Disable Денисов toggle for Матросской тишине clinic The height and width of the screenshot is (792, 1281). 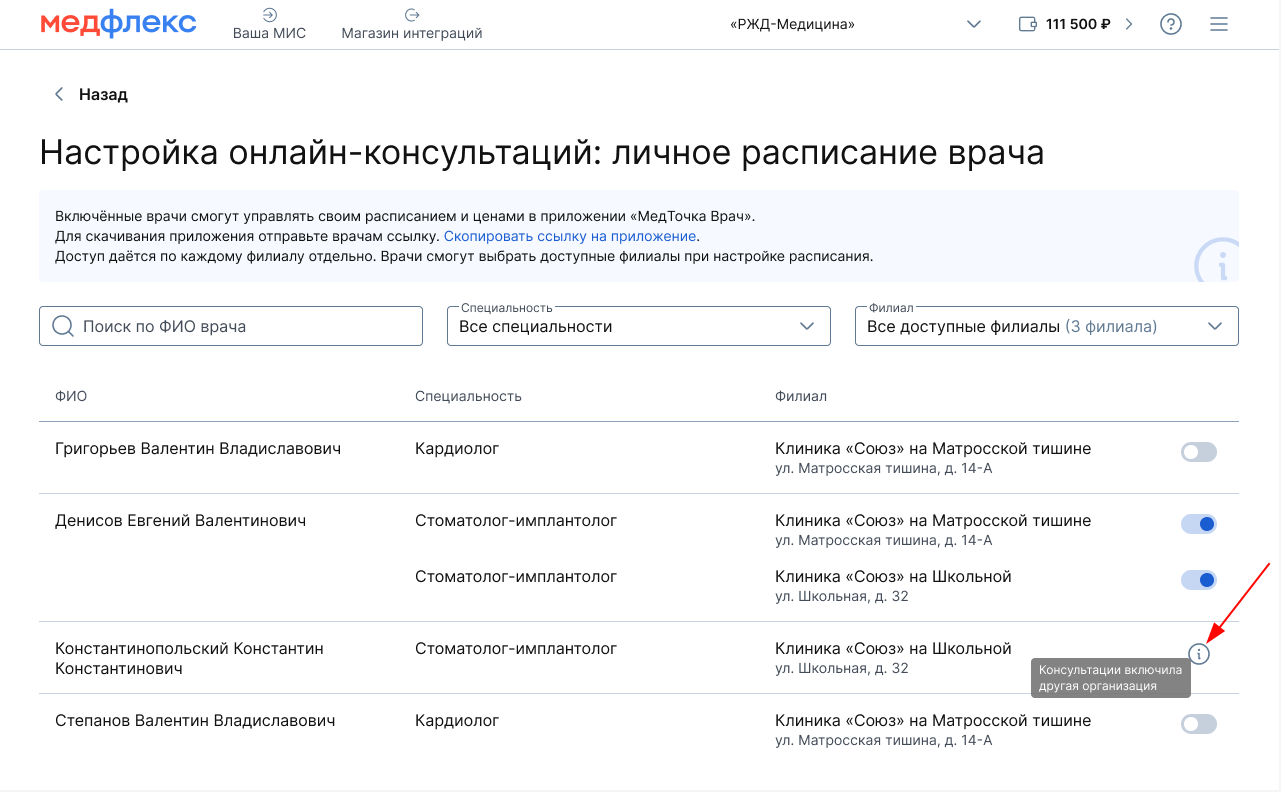[x=1199, y=524]
